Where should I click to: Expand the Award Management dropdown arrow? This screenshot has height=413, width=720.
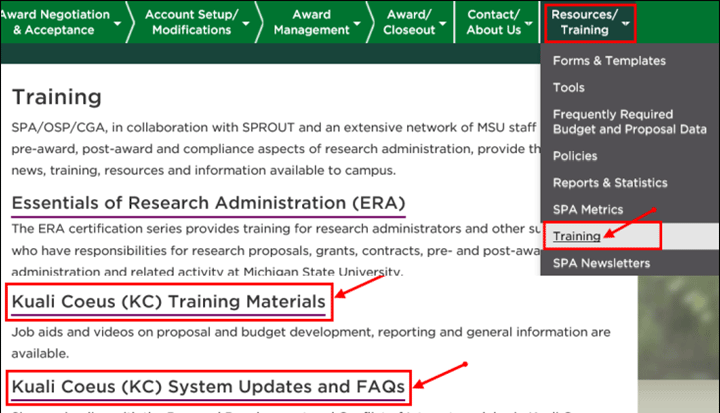pos(357,23)
